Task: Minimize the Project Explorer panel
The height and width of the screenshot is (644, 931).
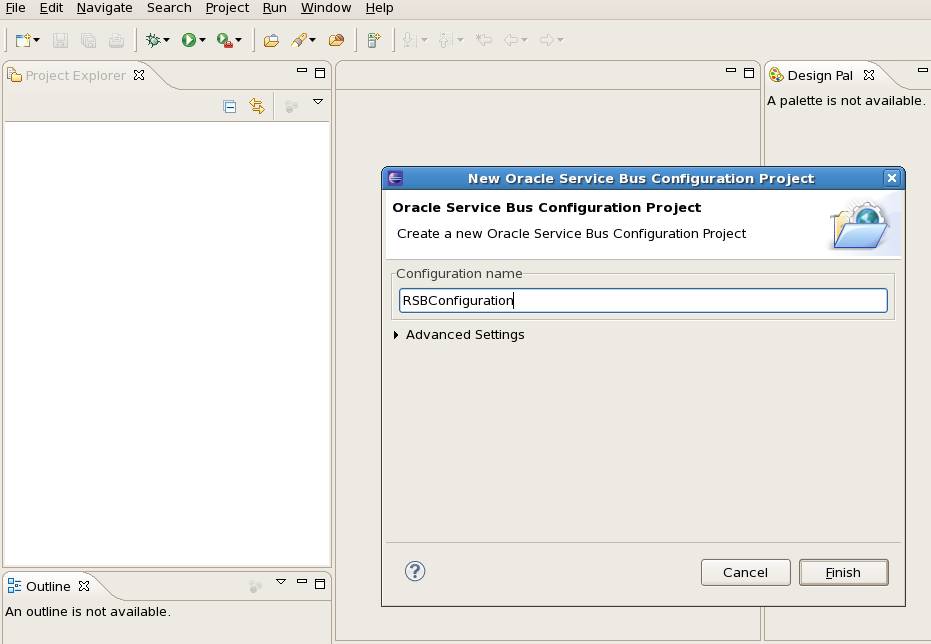Action: pos(302,71)
